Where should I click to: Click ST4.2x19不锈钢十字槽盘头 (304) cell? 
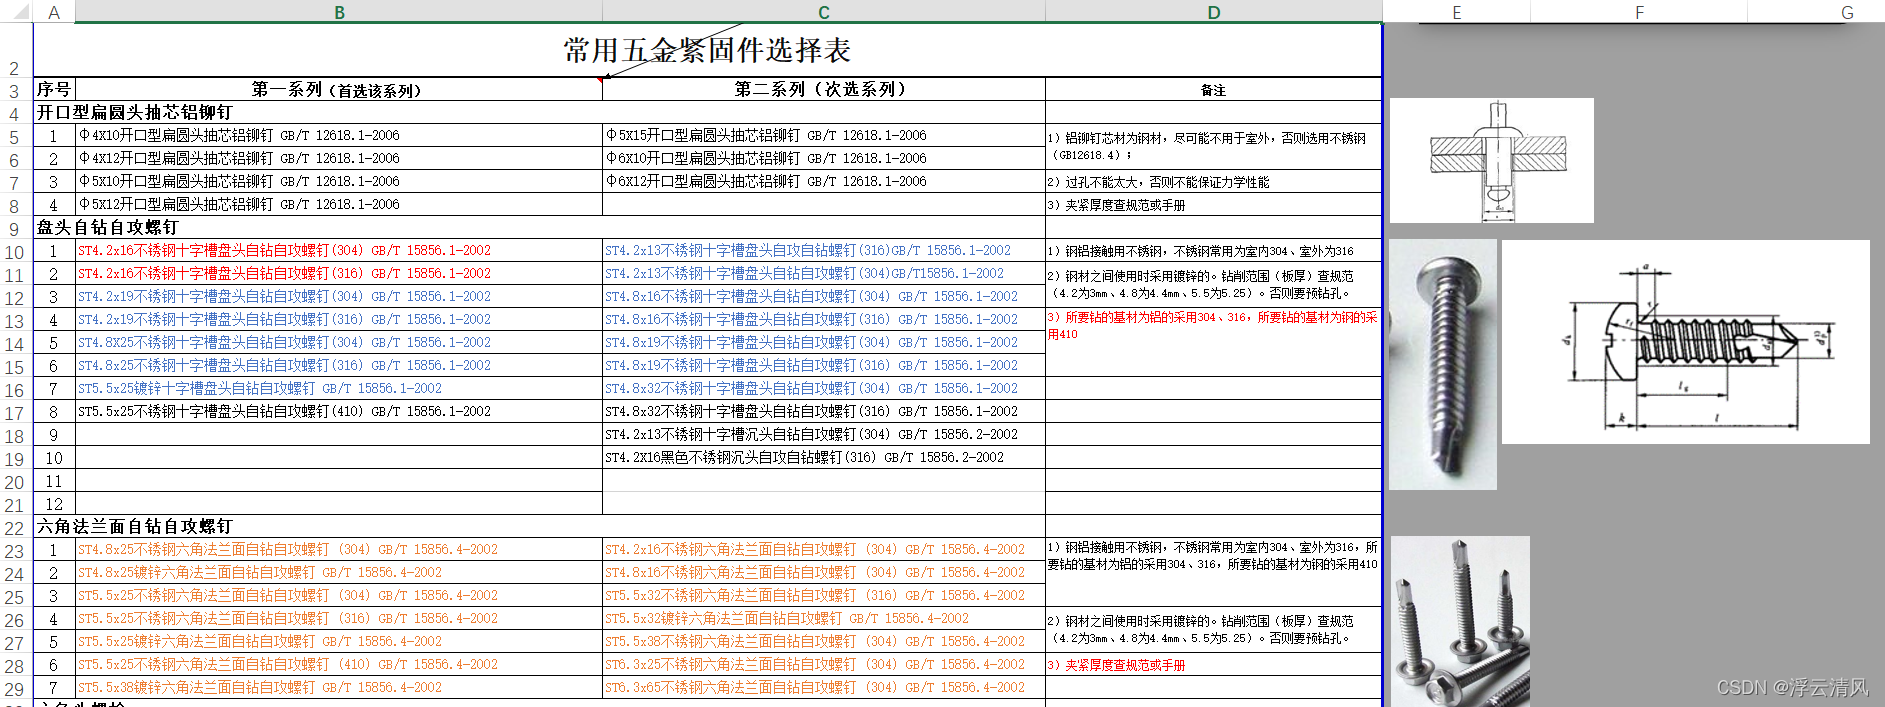click(338, 296)
